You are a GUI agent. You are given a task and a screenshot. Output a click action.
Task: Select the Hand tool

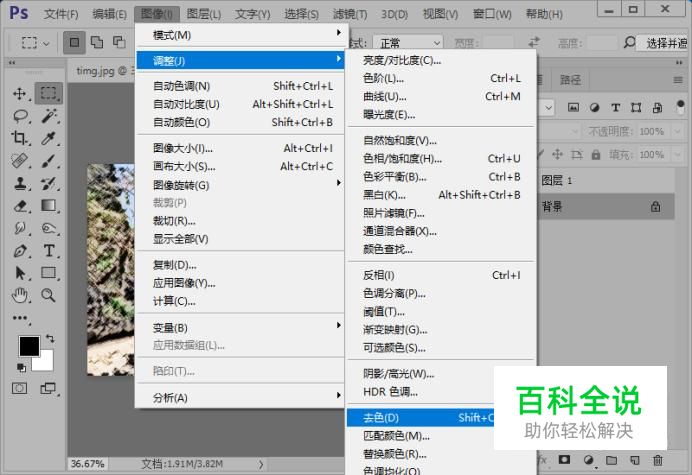click(x=20, y=295)
